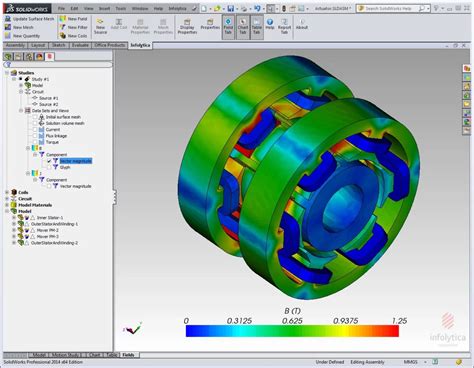Collapse the Data Sets and Views node
This screenshot has height=368, width=474.
tap(21, 110)
